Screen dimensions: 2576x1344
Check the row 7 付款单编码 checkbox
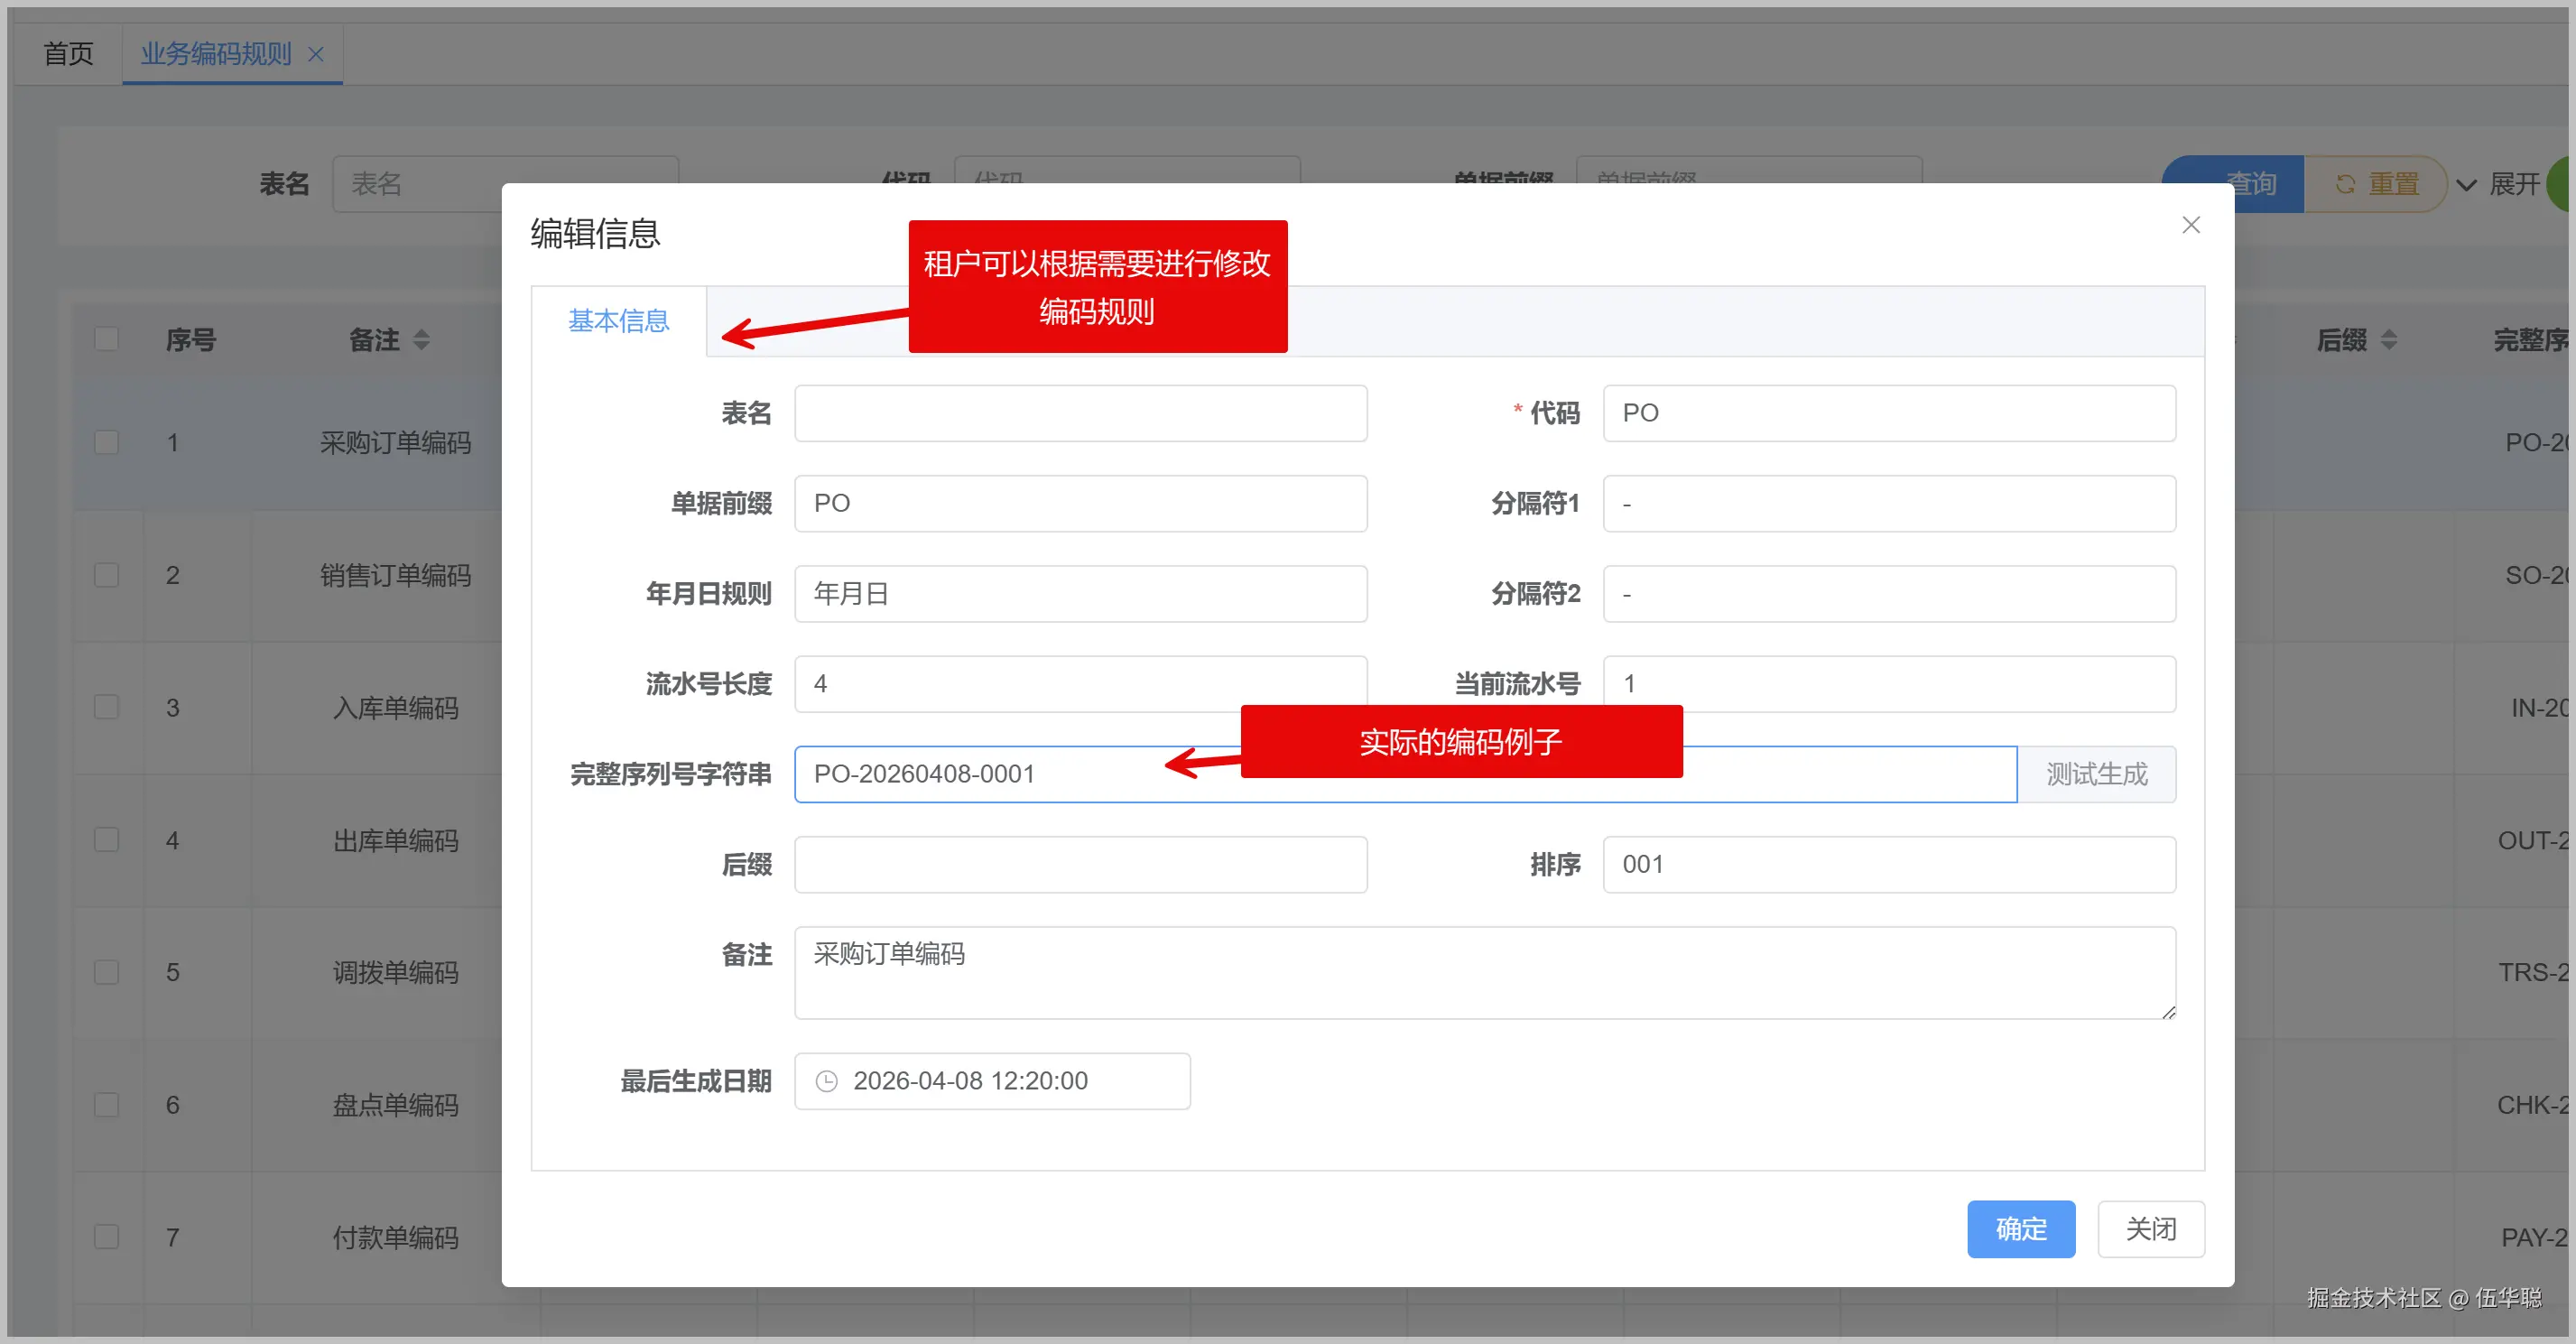(x=106, y=1237)
